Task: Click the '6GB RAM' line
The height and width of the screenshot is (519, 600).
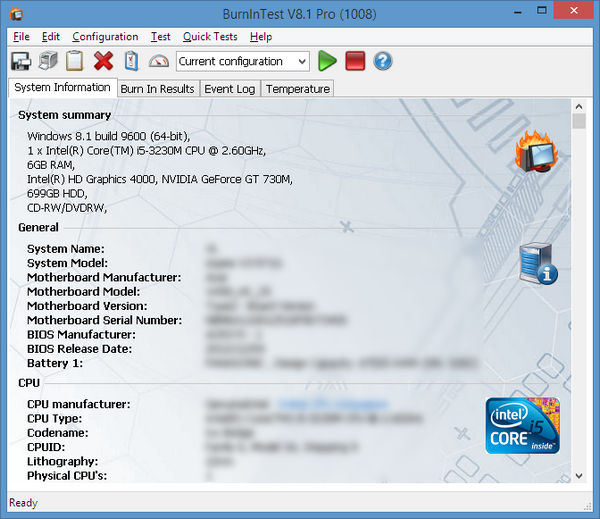Action: pyautogui.click(x=51, y=165)
